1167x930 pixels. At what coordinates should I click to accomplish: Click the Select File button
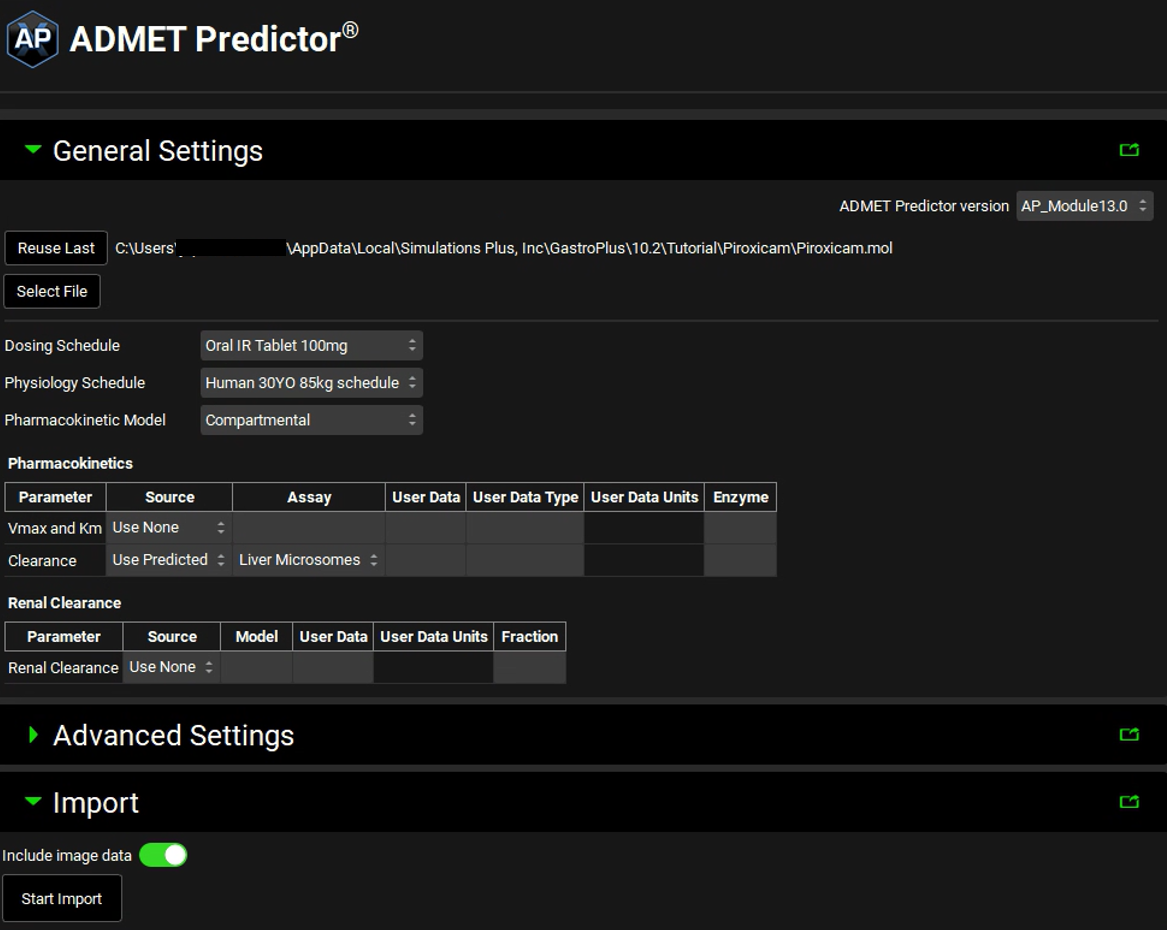click(x=52, y=291)
